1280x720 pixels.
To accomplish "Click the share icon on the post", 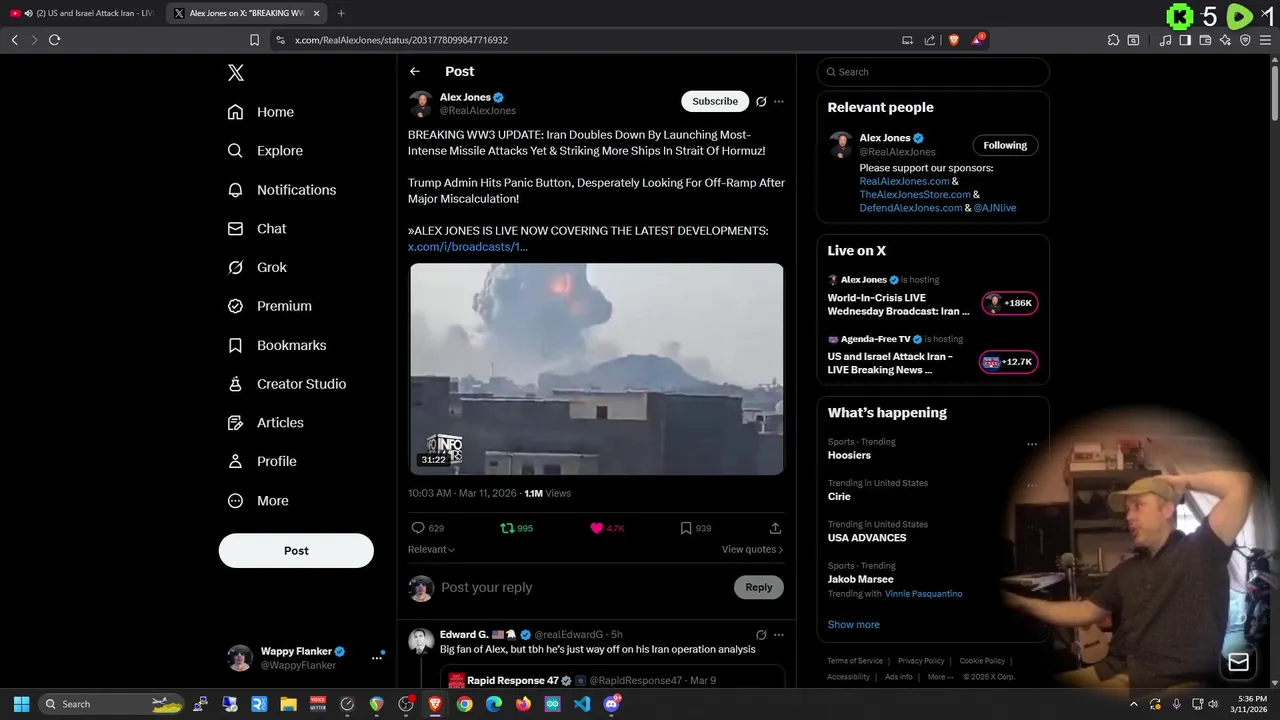I will tap(775, 528).
